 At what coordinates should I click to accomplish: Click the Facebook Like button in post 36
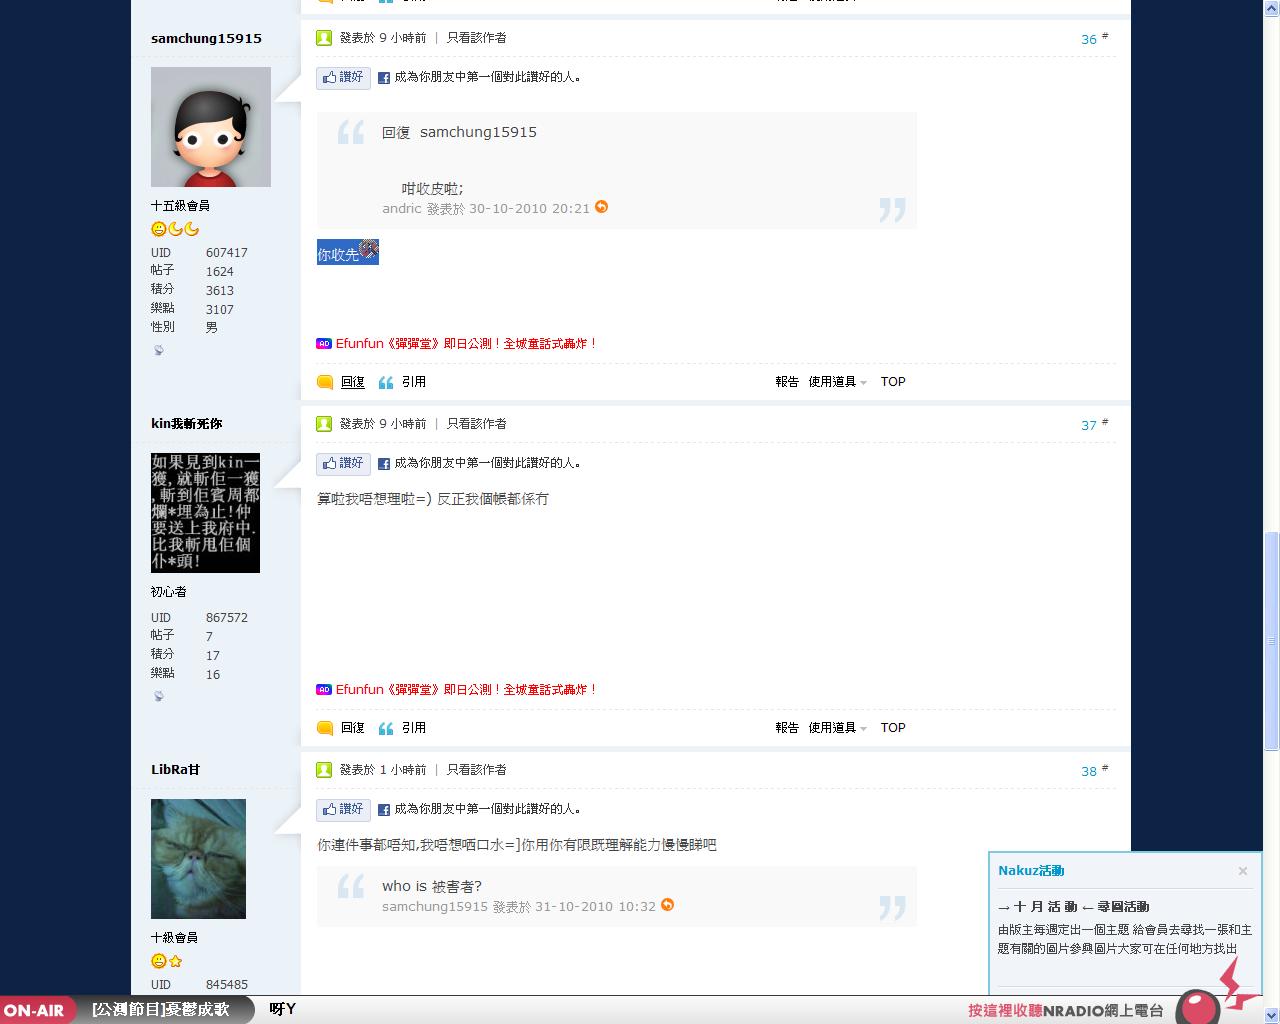tap(343, 78)
